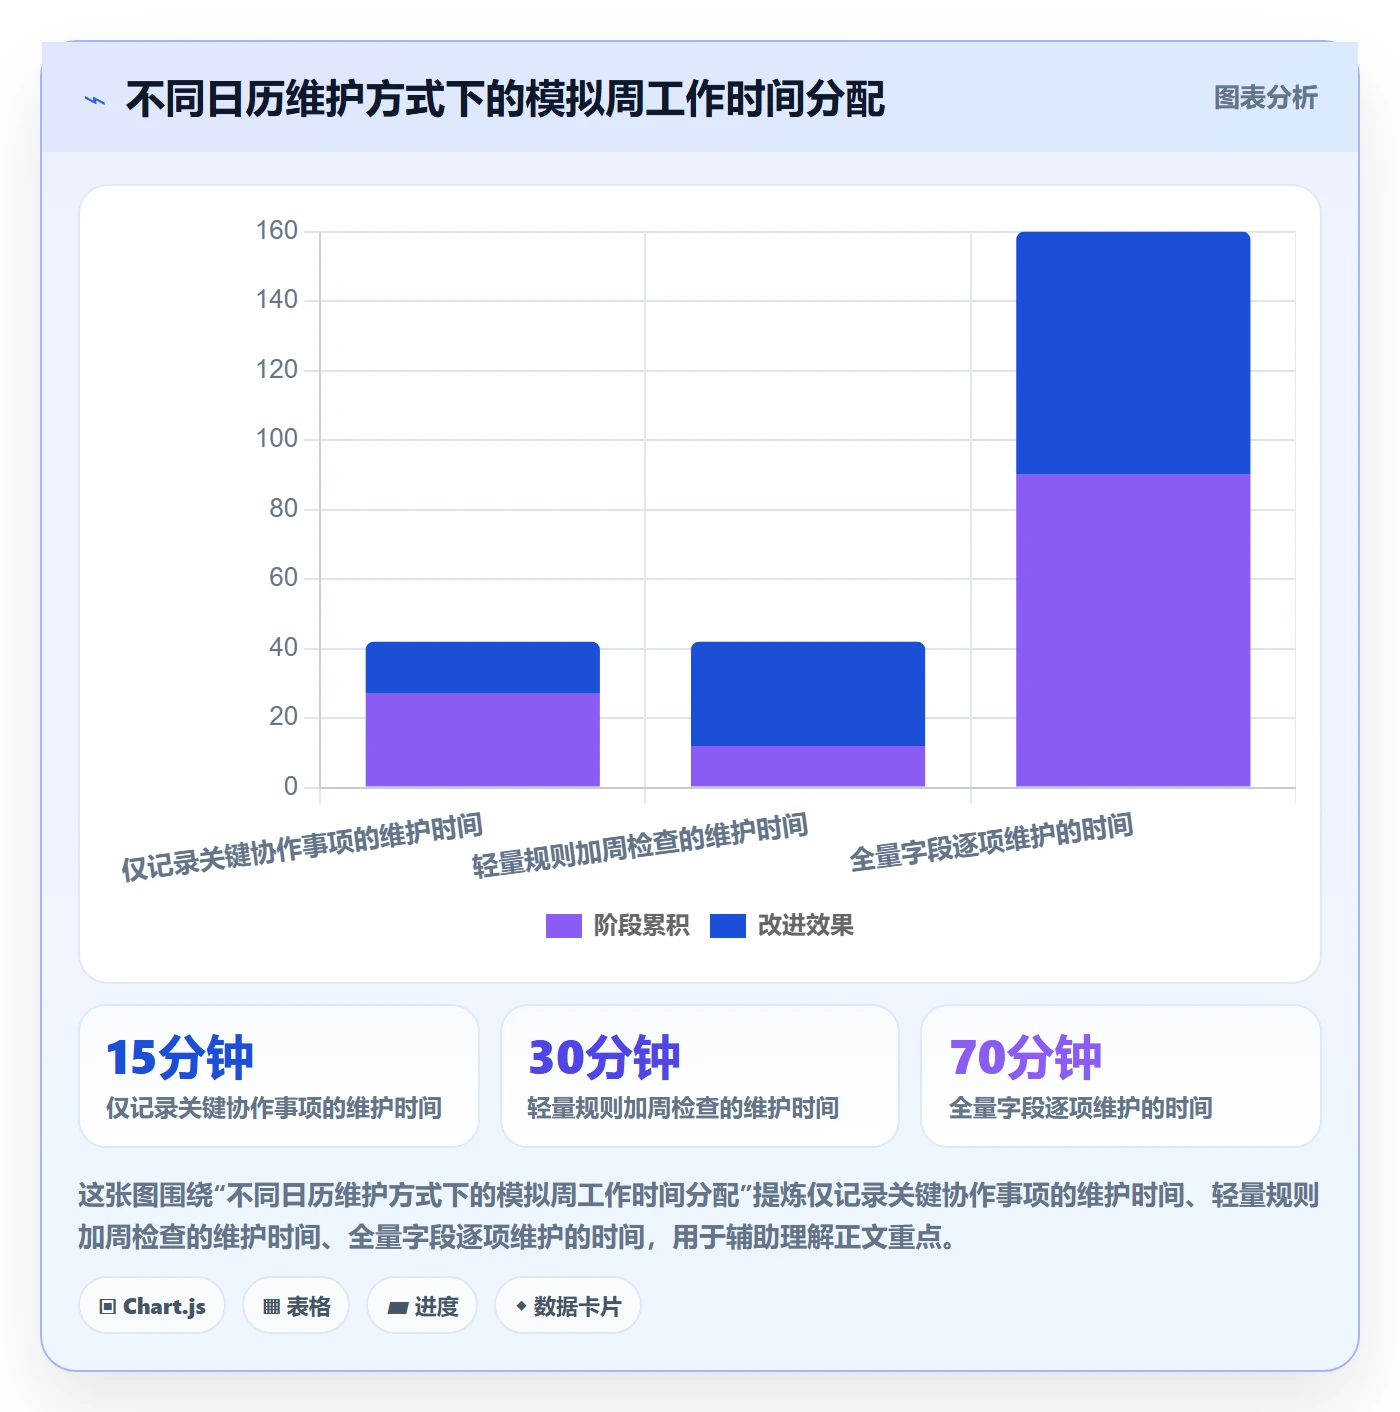Click the caption under the 15分钟 value

[x=274, y=1108]
